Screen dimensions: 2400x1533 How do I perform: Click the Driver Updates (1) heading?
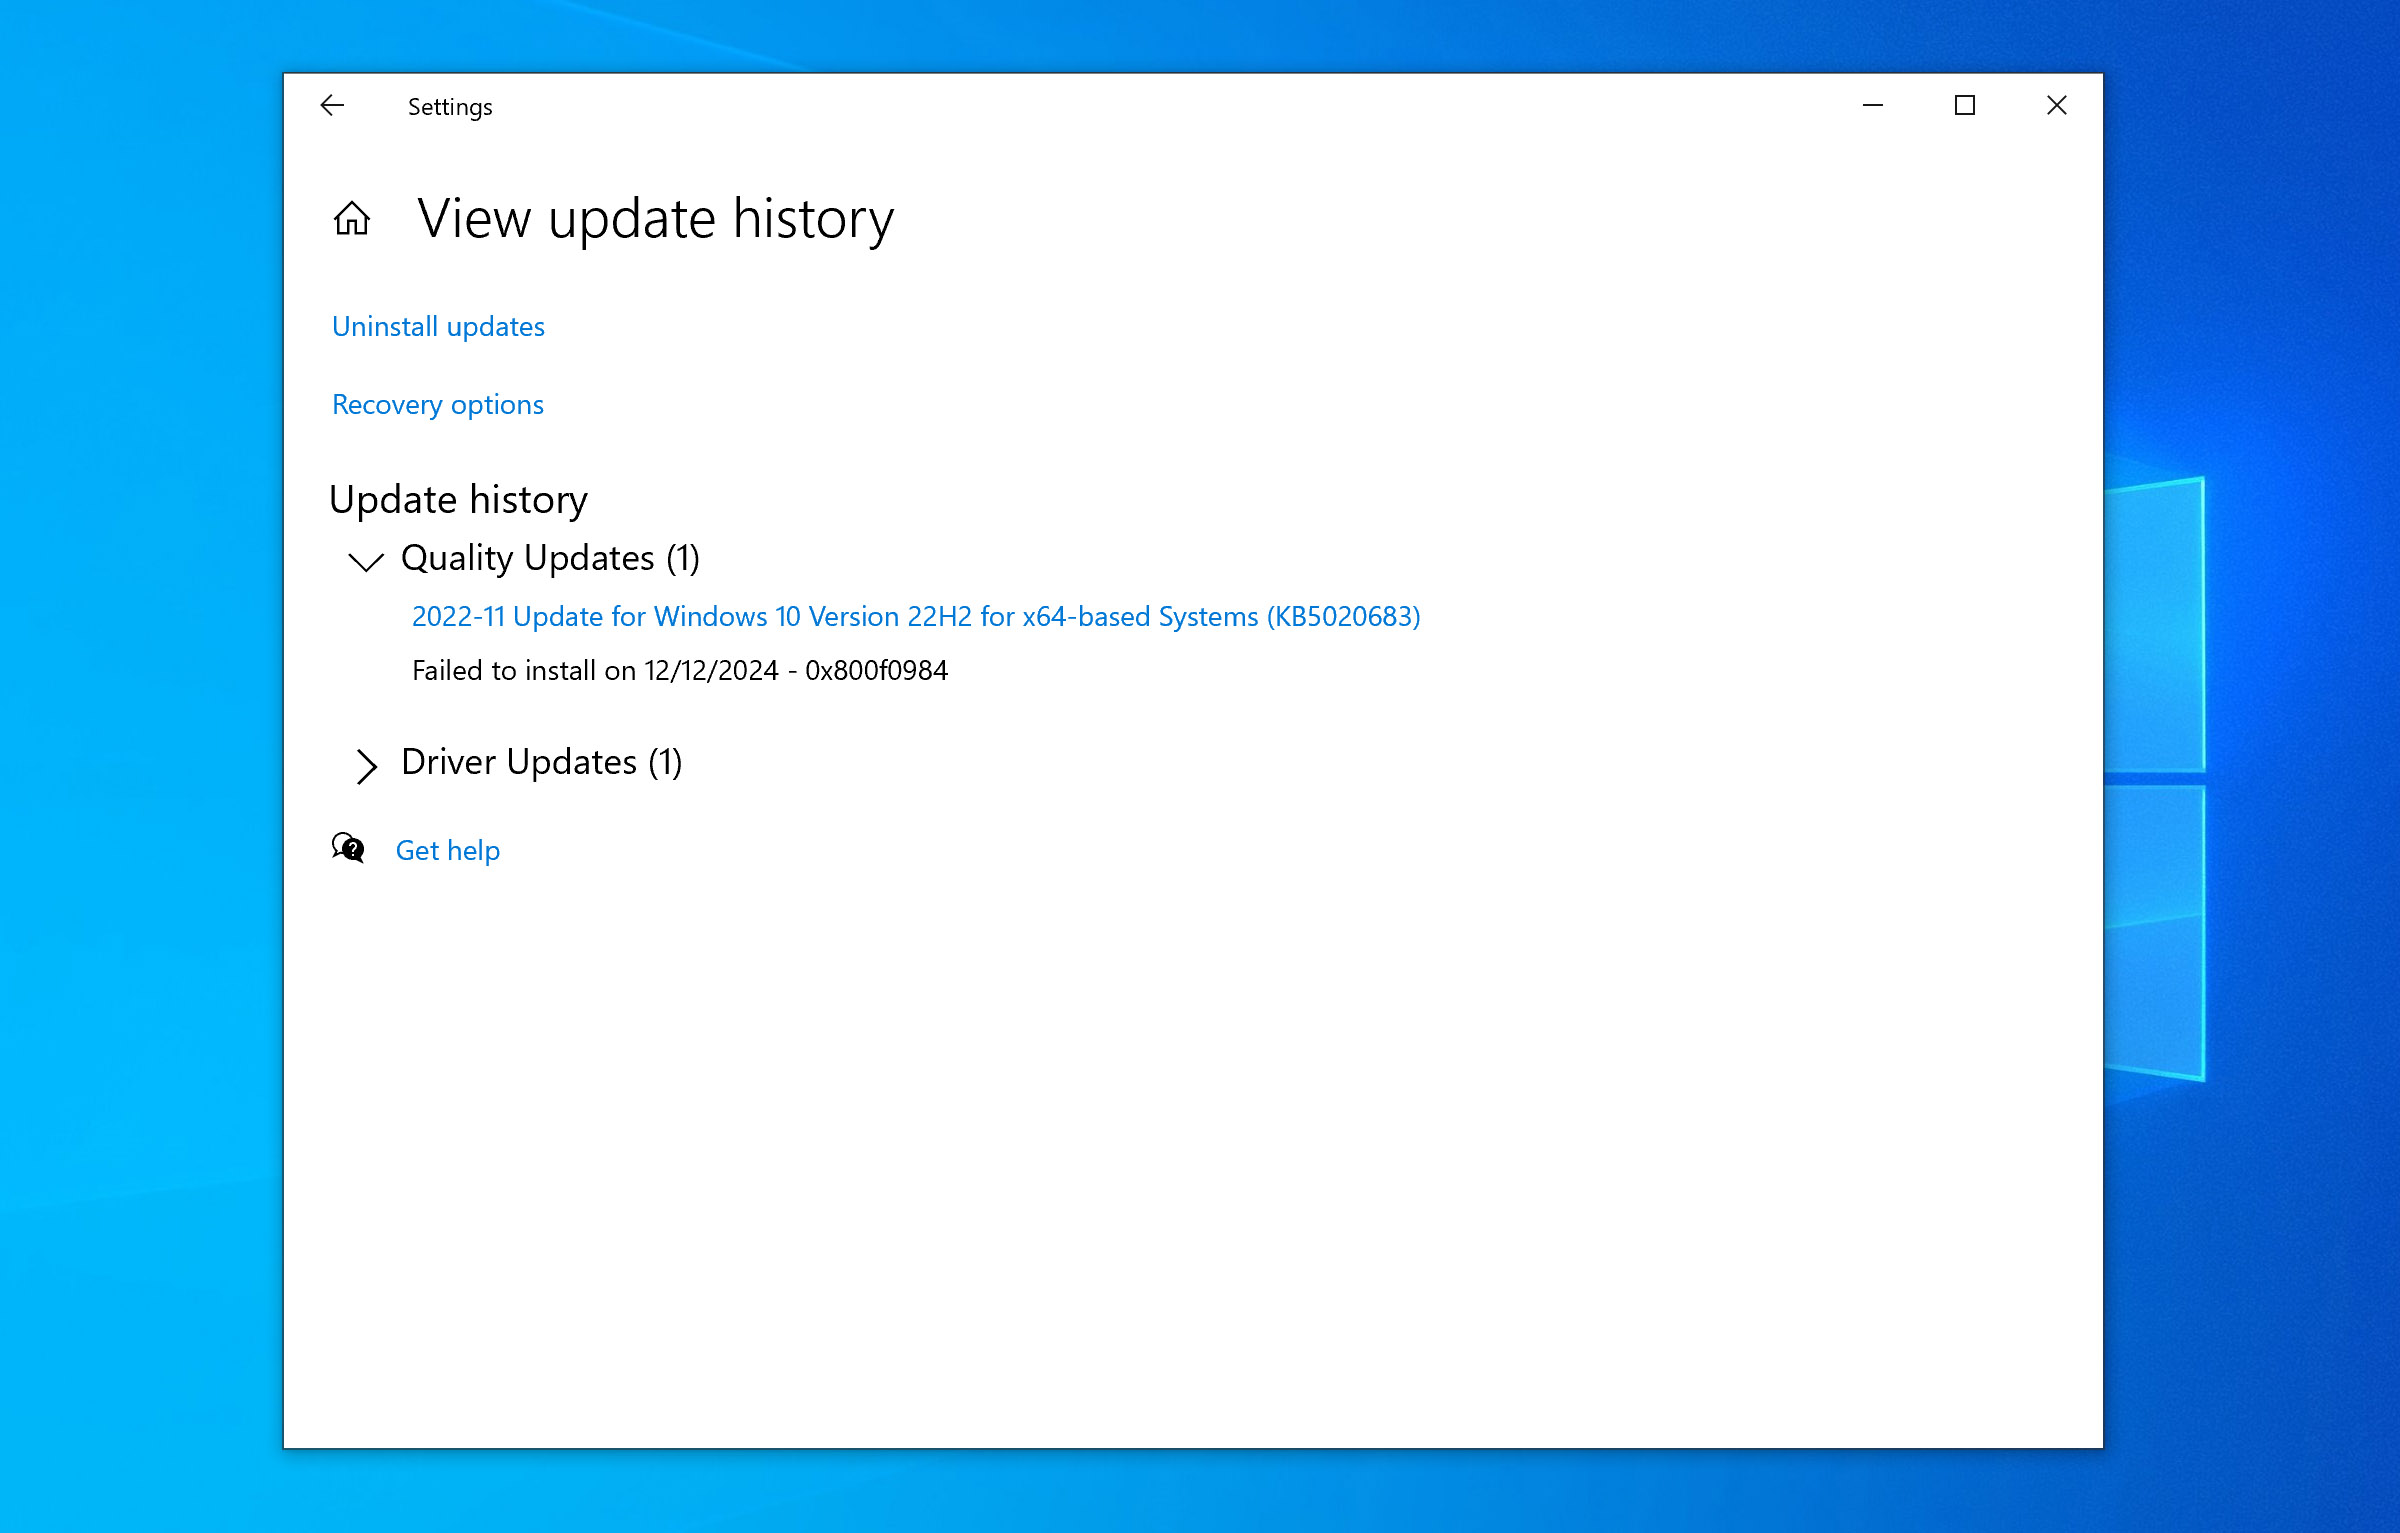tap(542, 762)
